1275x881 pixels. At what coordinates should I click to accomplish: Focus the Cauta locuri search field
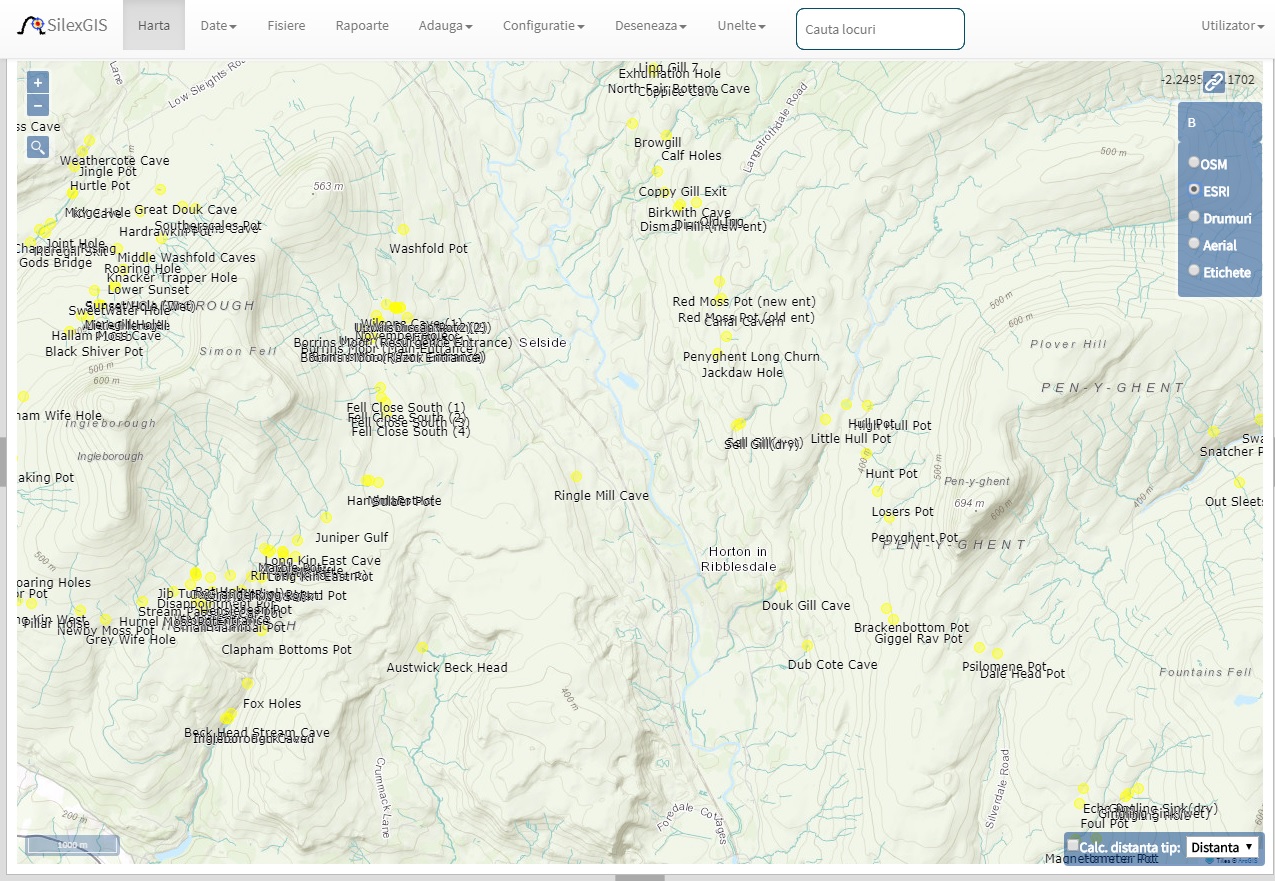tap(880, 29)
